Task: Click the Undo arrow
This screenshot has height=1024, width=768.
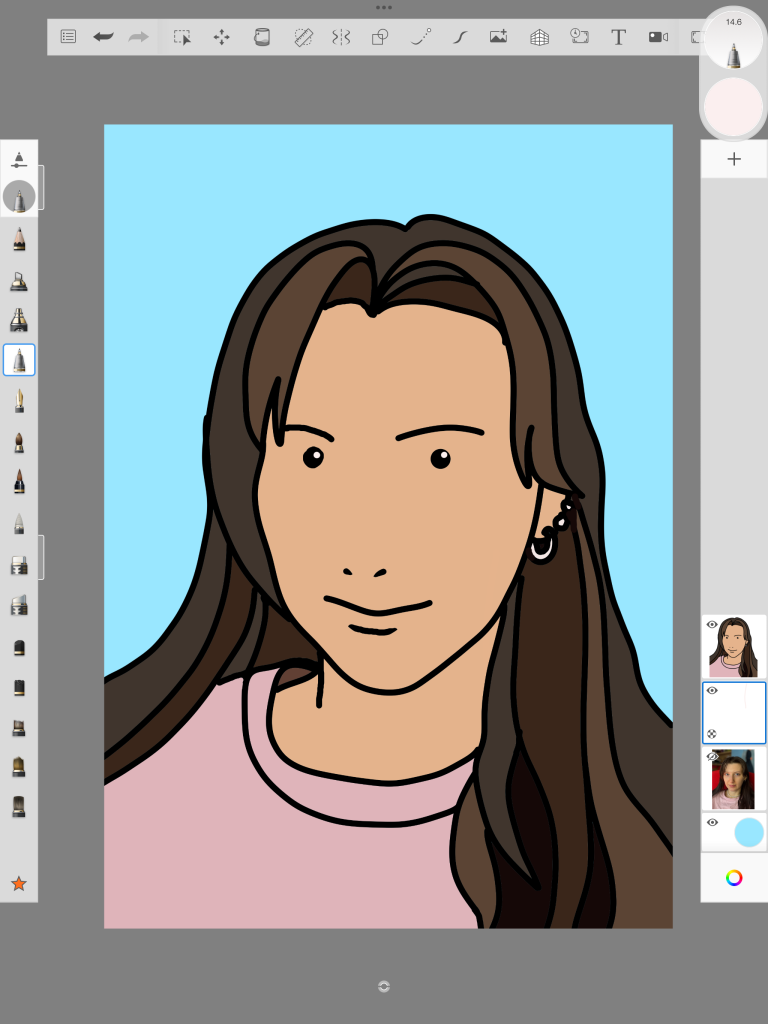Action: click(103, 37)
